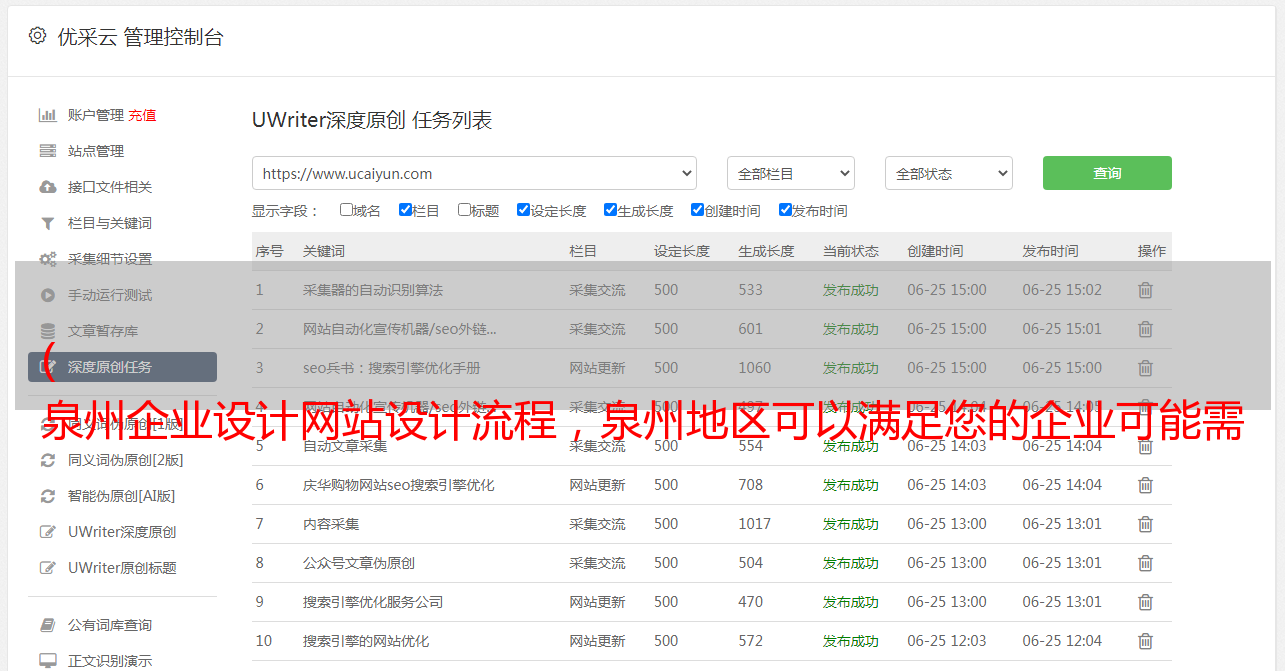Click keyword 采集器的自动识别算法
Viewport: 1285px width, 671px height.
(373, 290)
